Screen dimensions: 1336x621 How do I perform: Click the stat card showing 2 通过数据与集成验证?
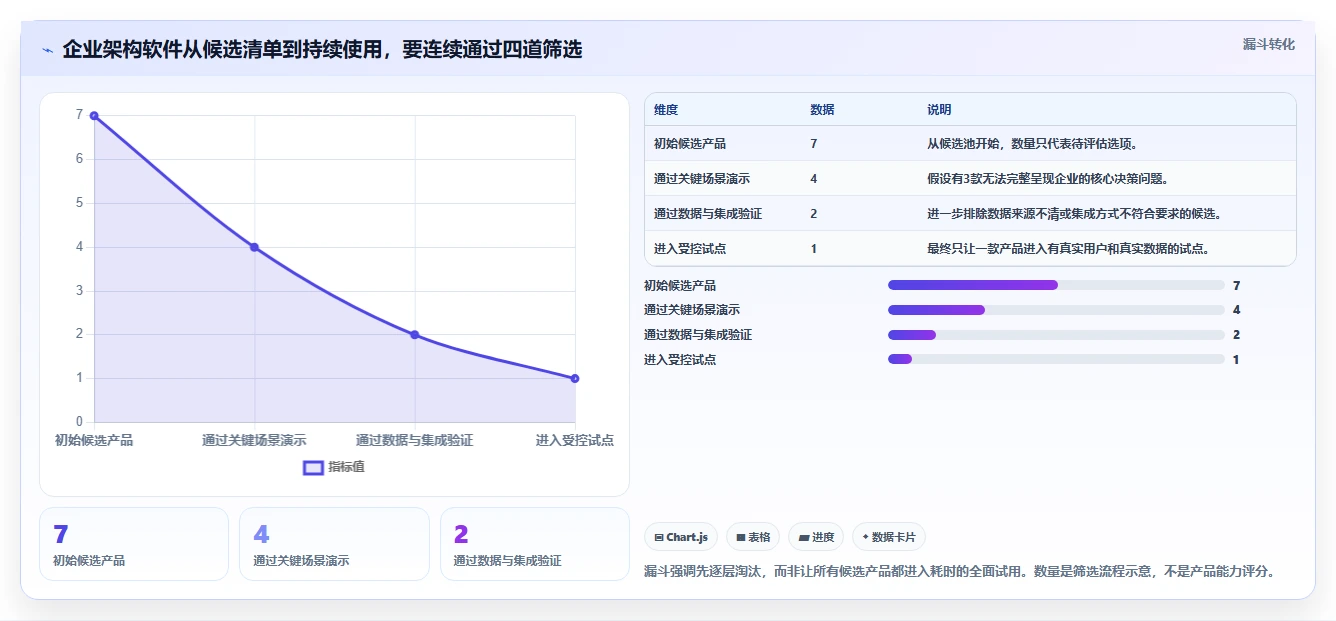535,544
